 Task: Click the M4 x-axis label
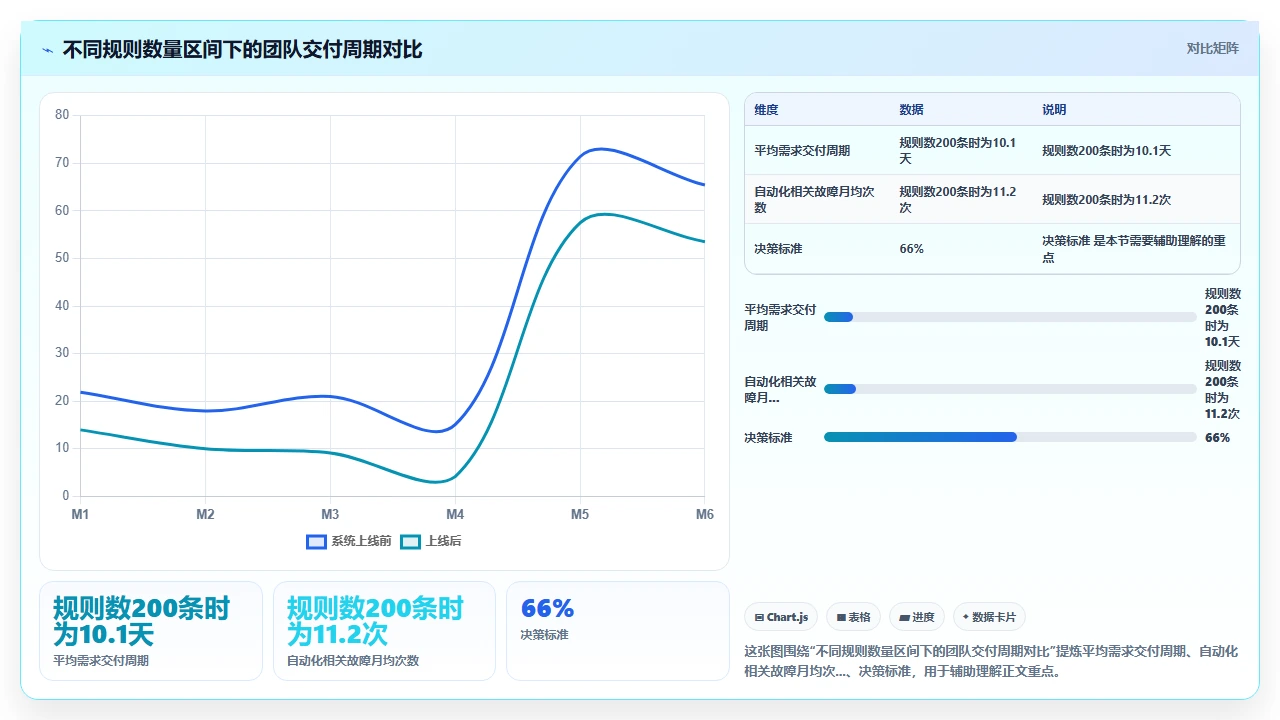pos(455,514)
